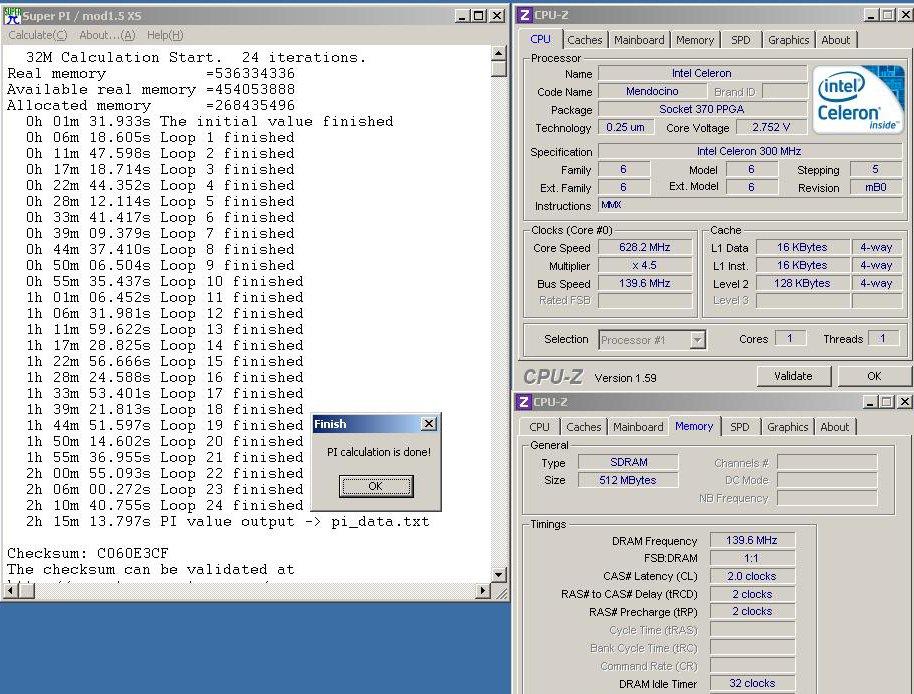
Task: Click the Super PI vertical scrollbar up arrow
Action: click(498, 54)
